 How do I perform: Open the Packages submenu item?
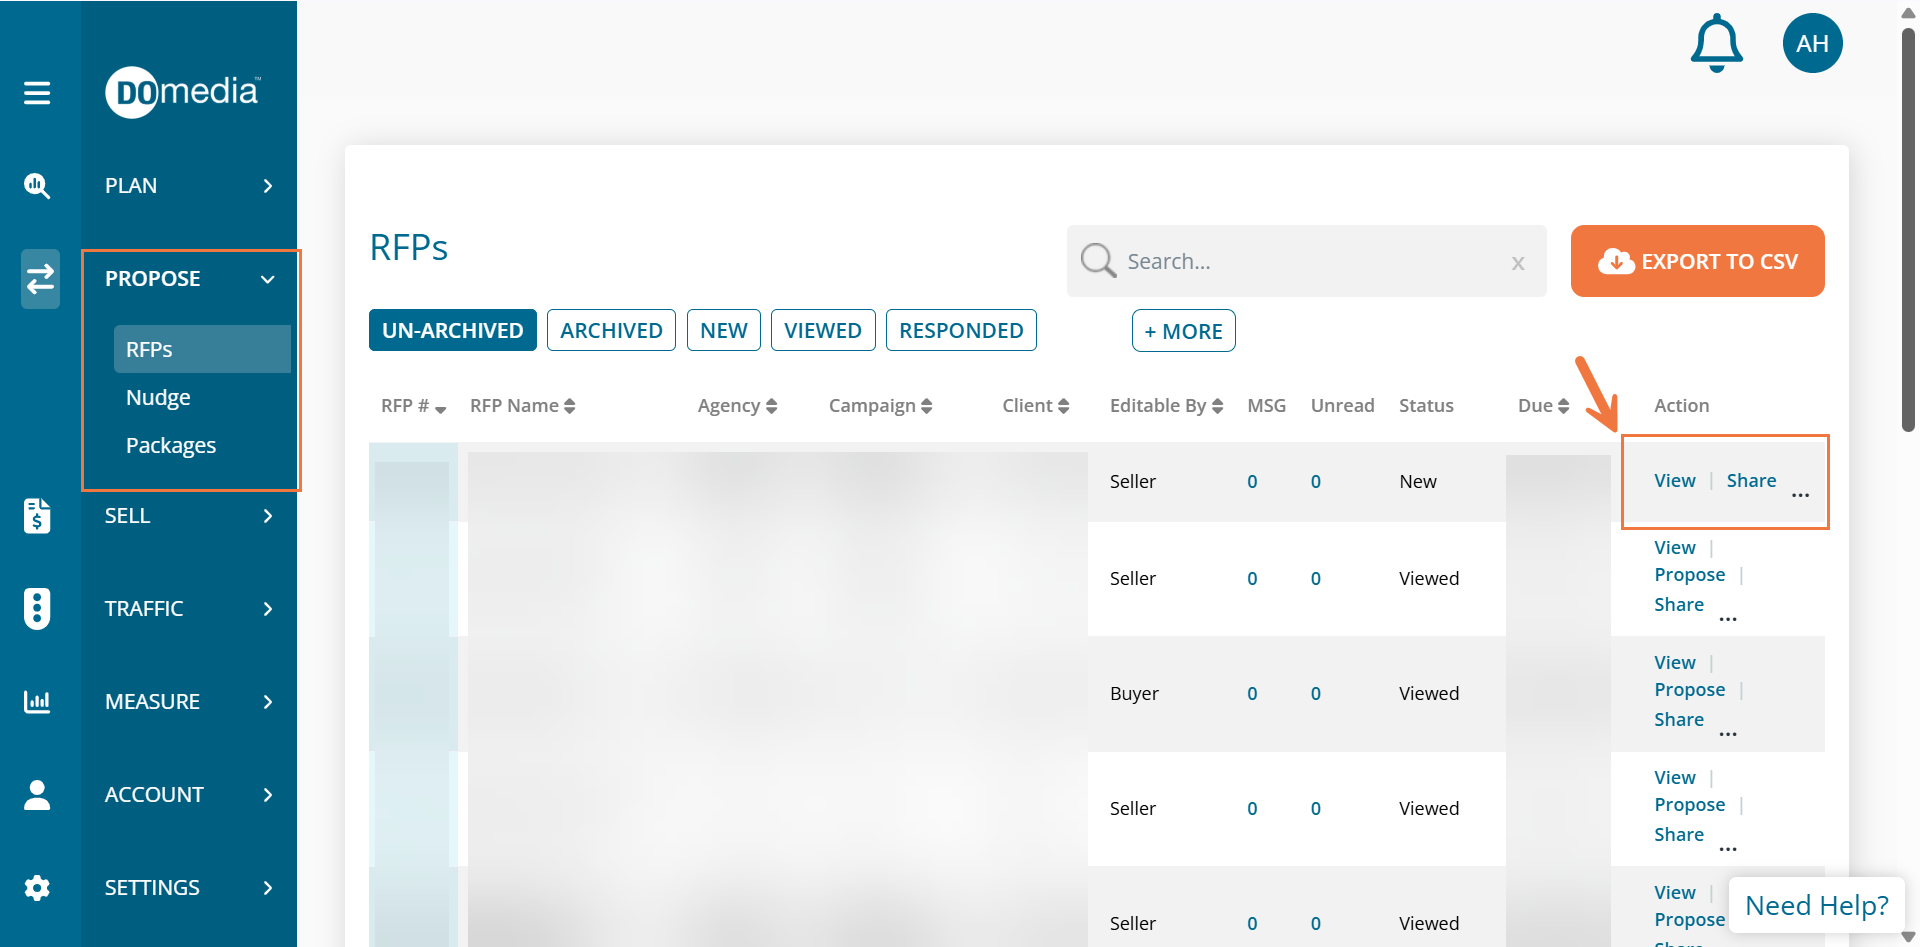pyautogui.click(x=171, y=446)
